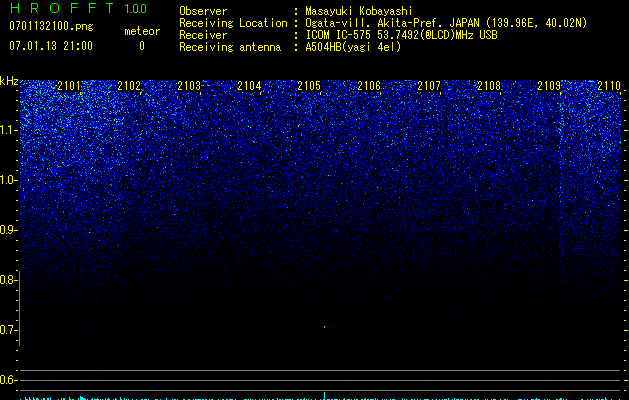Click the 1.0 kHz frequency label

(9, 180)
